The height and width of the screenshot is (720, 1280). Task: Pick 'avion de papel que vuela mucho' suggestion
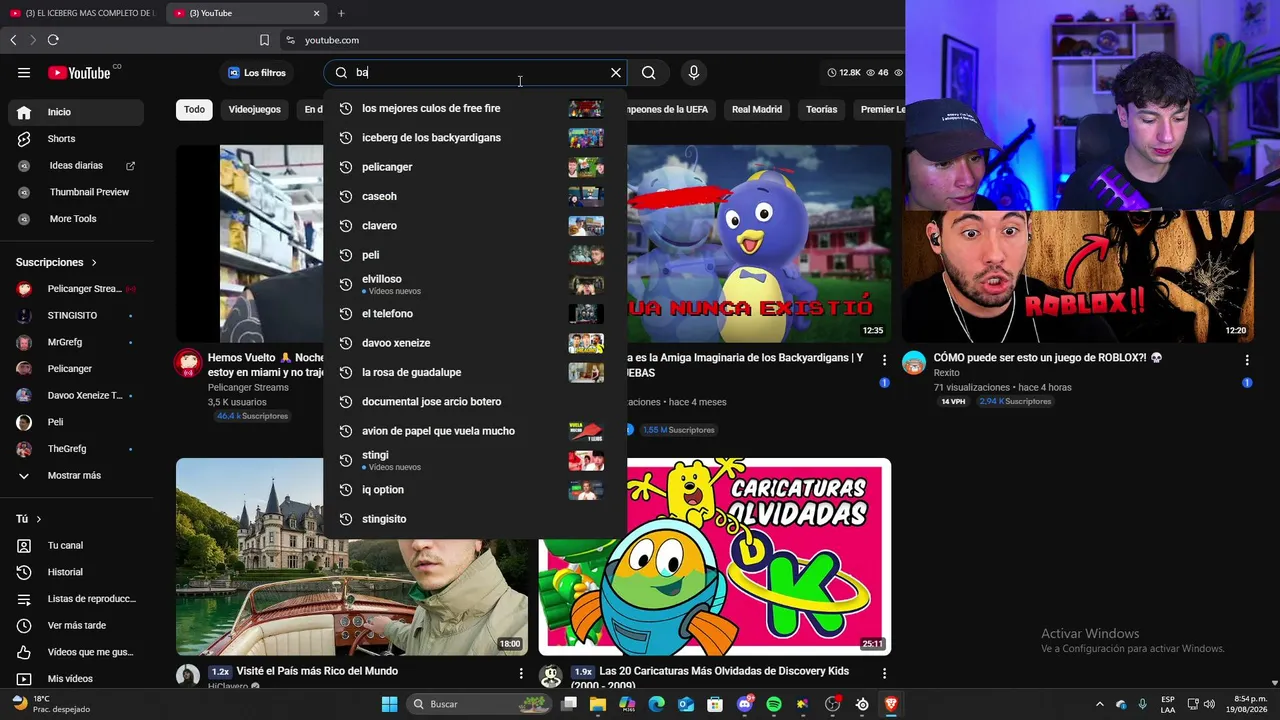coord(475,431)
